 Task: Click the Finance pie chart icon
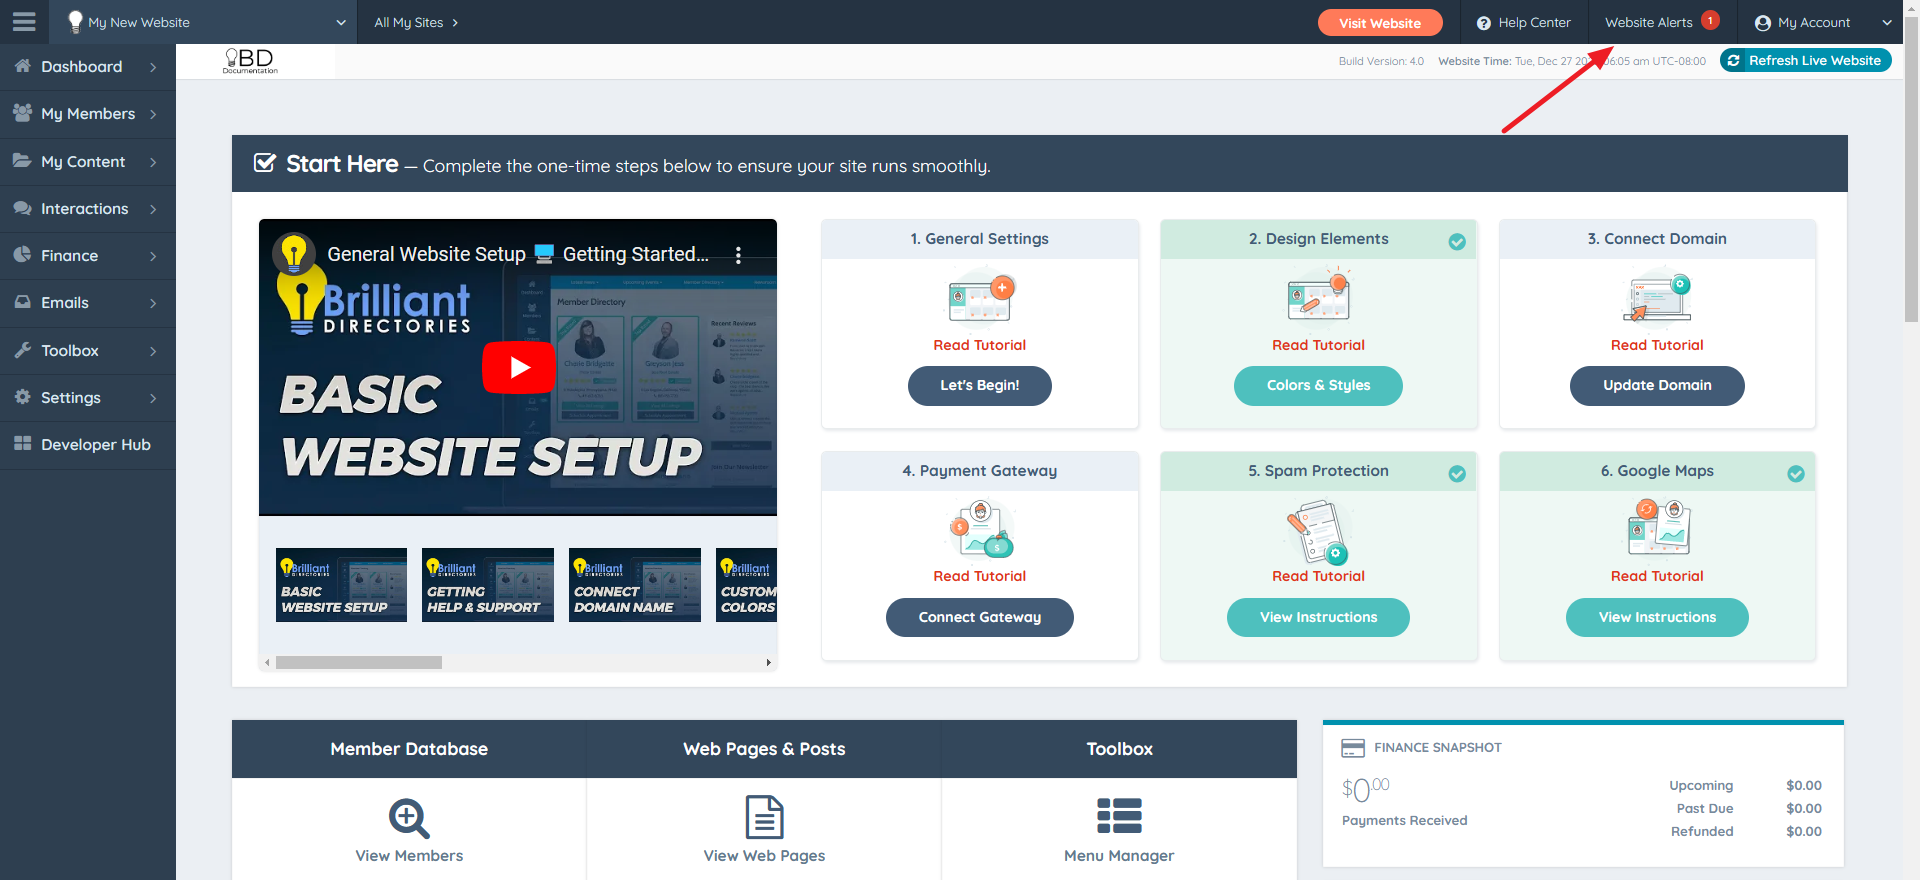tap(22, 255)
